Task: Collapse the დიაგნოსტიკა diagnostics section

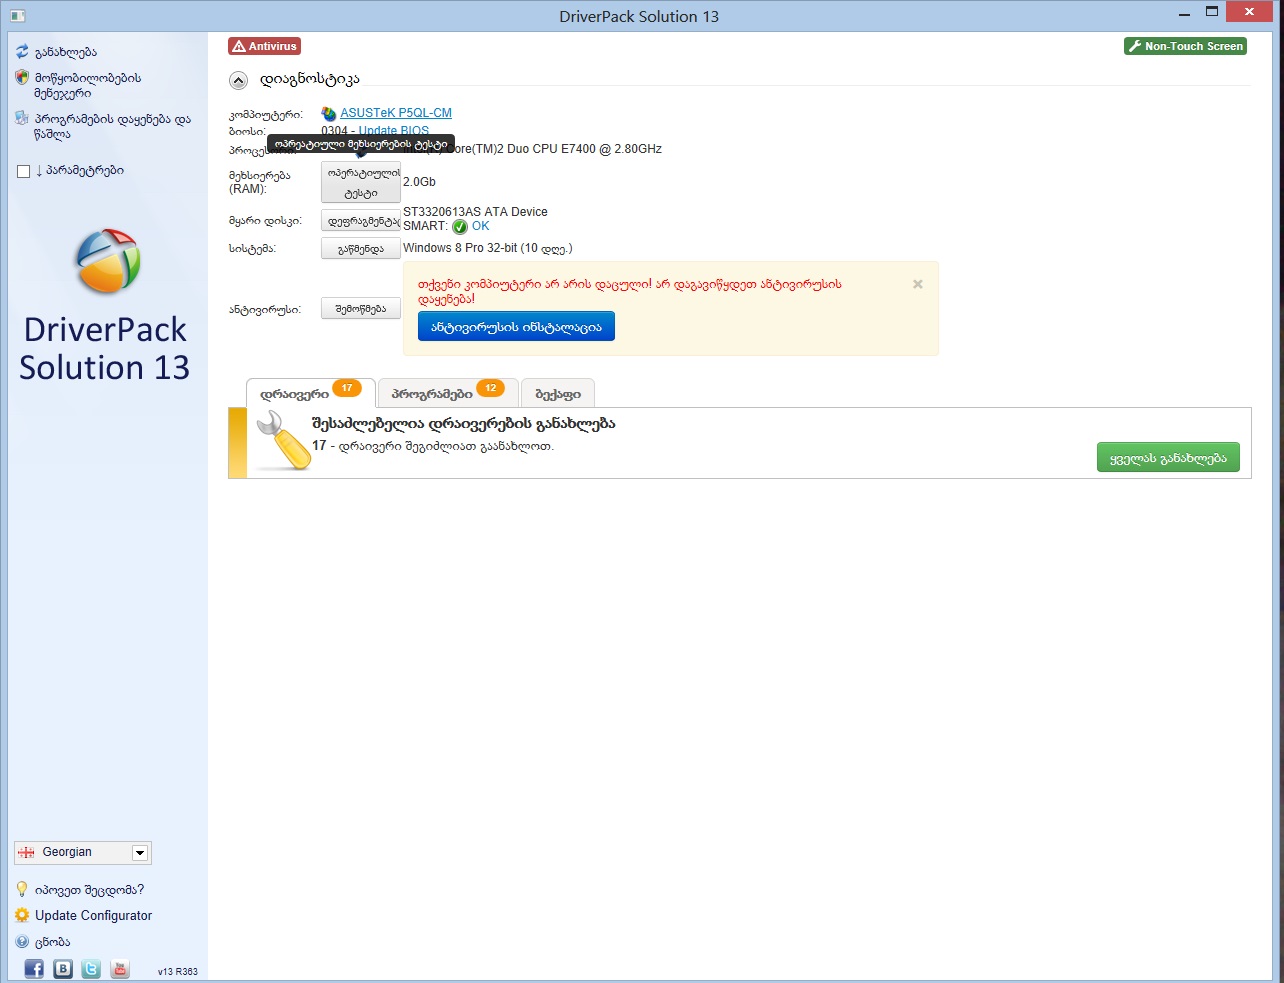Action: pyautogui.click(x=238, y=80)
